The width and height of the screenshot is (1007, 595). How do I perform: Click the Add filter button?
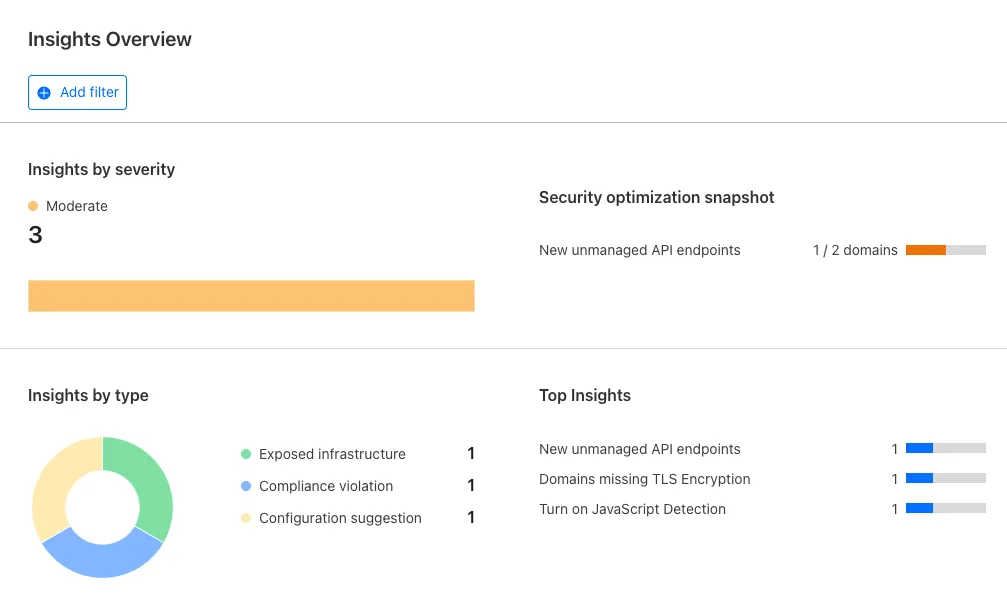[x=77, y=92]
